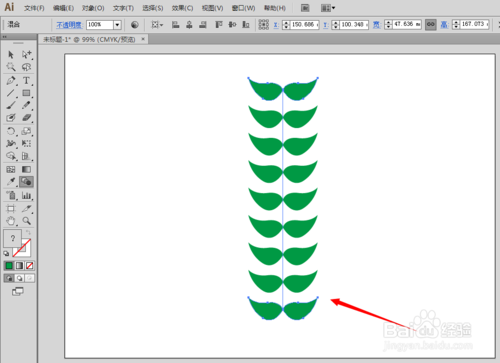
Task: Select the Selection tool (black arrow)
Action: (x=11, y=54)
